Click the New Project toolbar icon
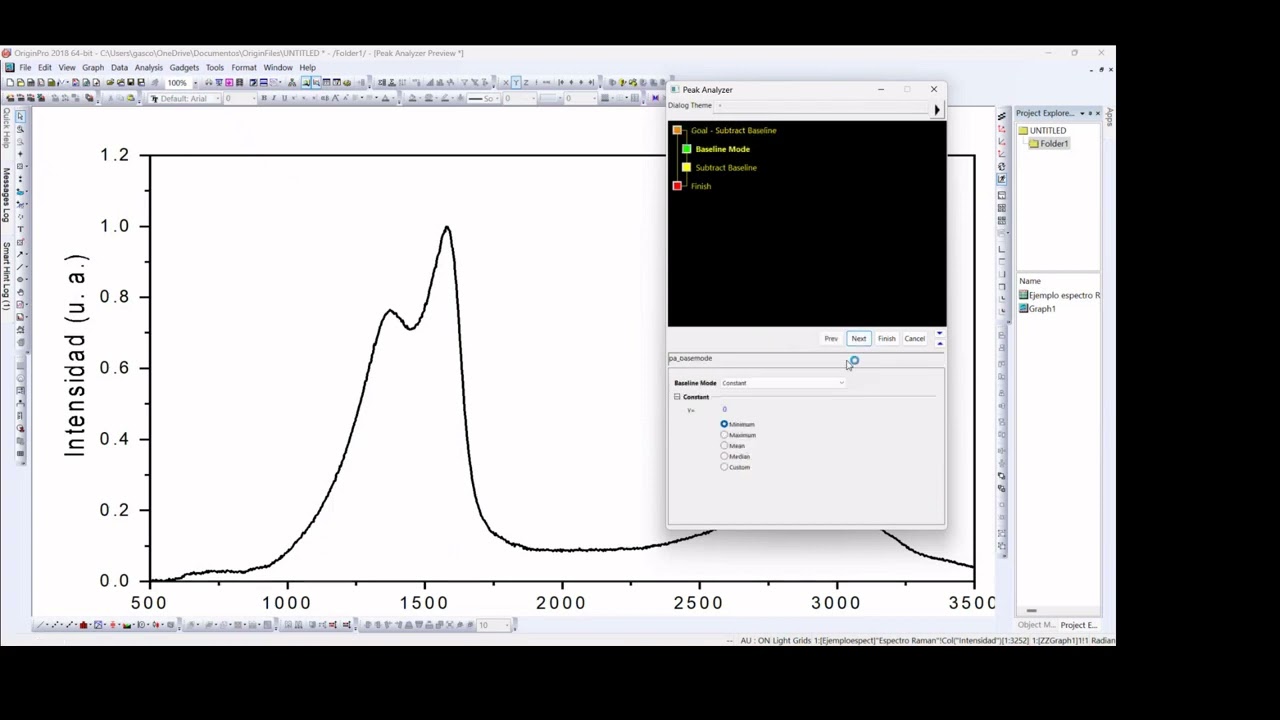1280x720 pixels. click(x=9, y=82)
